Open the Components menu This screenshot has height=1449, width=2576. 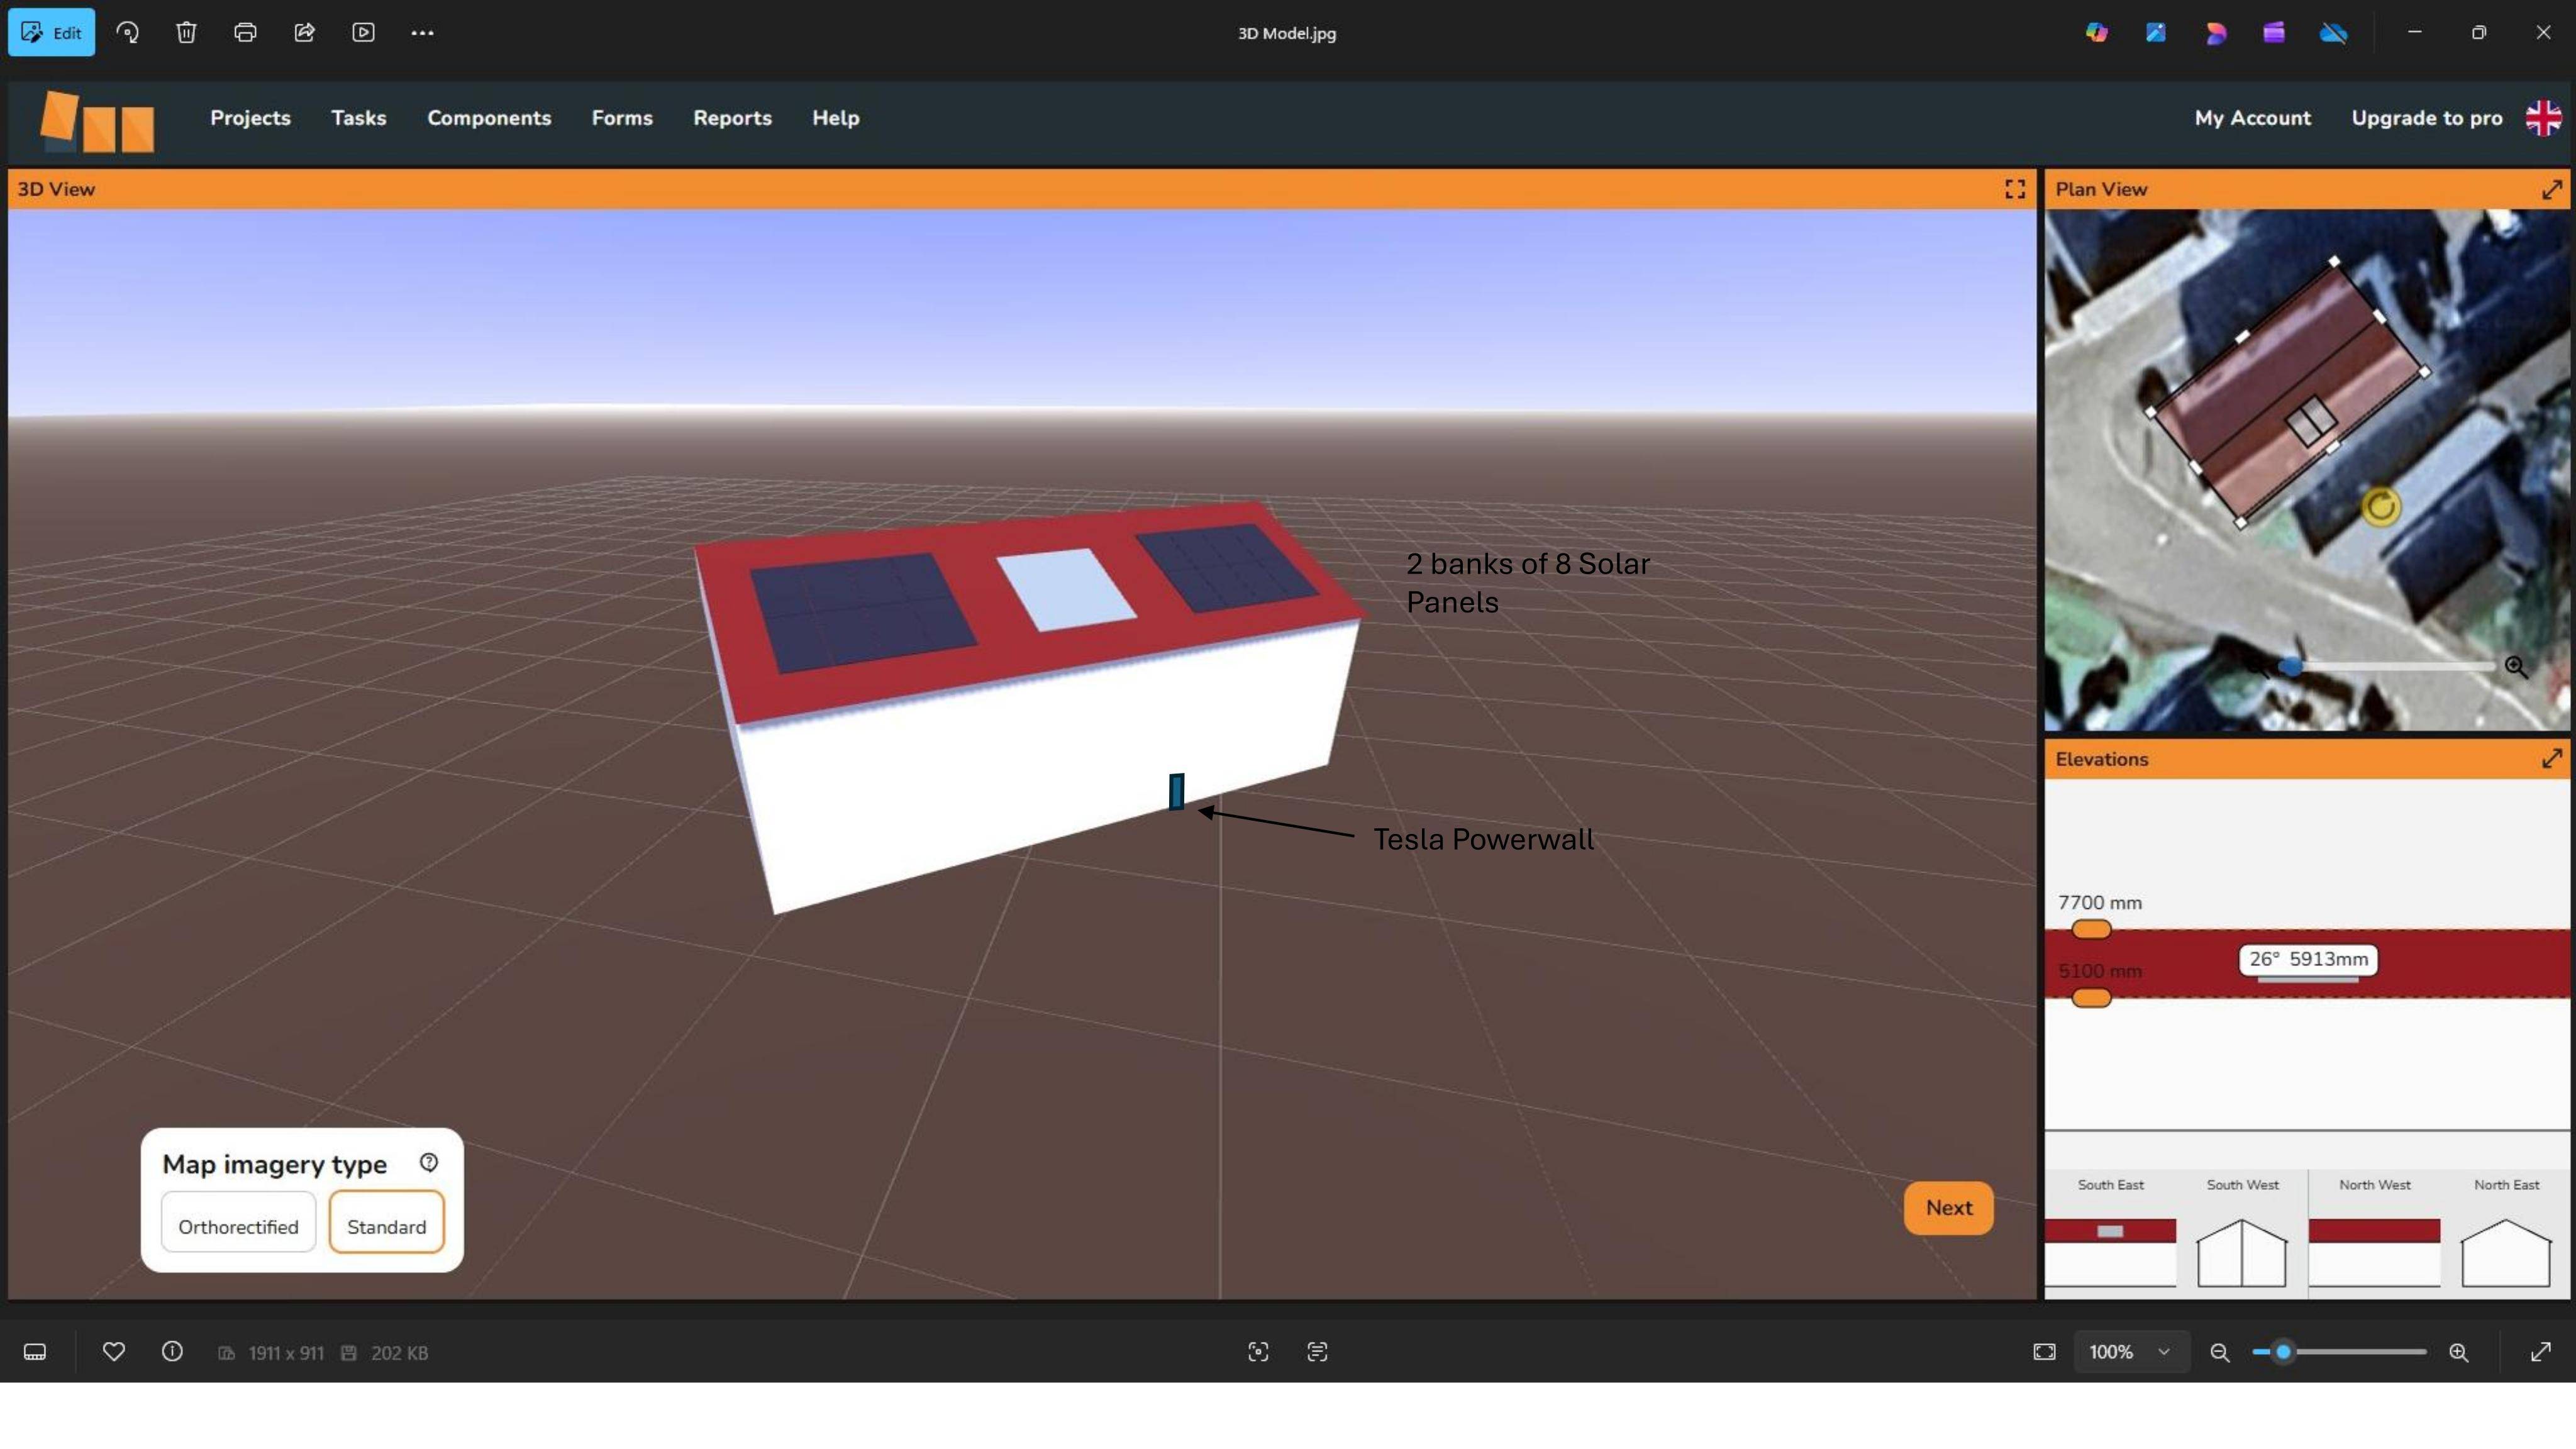(x=489, y=118)
